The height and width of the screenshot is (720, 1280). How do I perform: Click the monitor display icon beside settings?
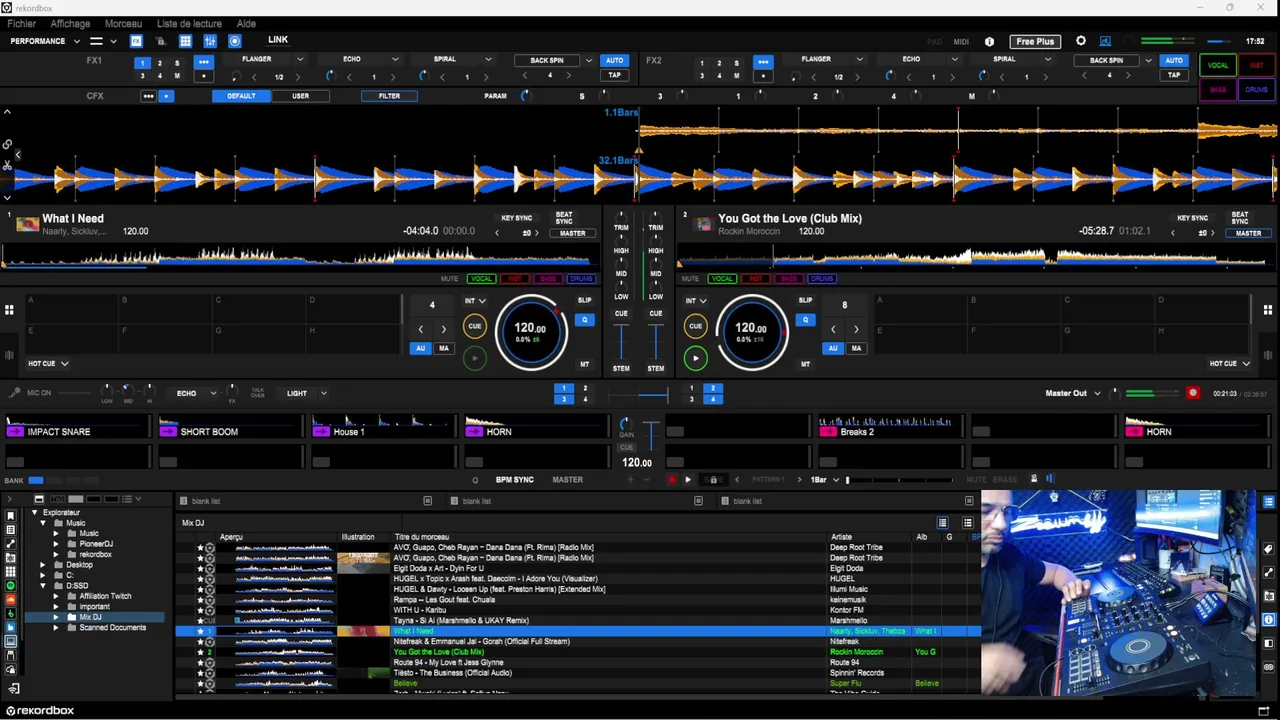click(x=1105, y=41)
